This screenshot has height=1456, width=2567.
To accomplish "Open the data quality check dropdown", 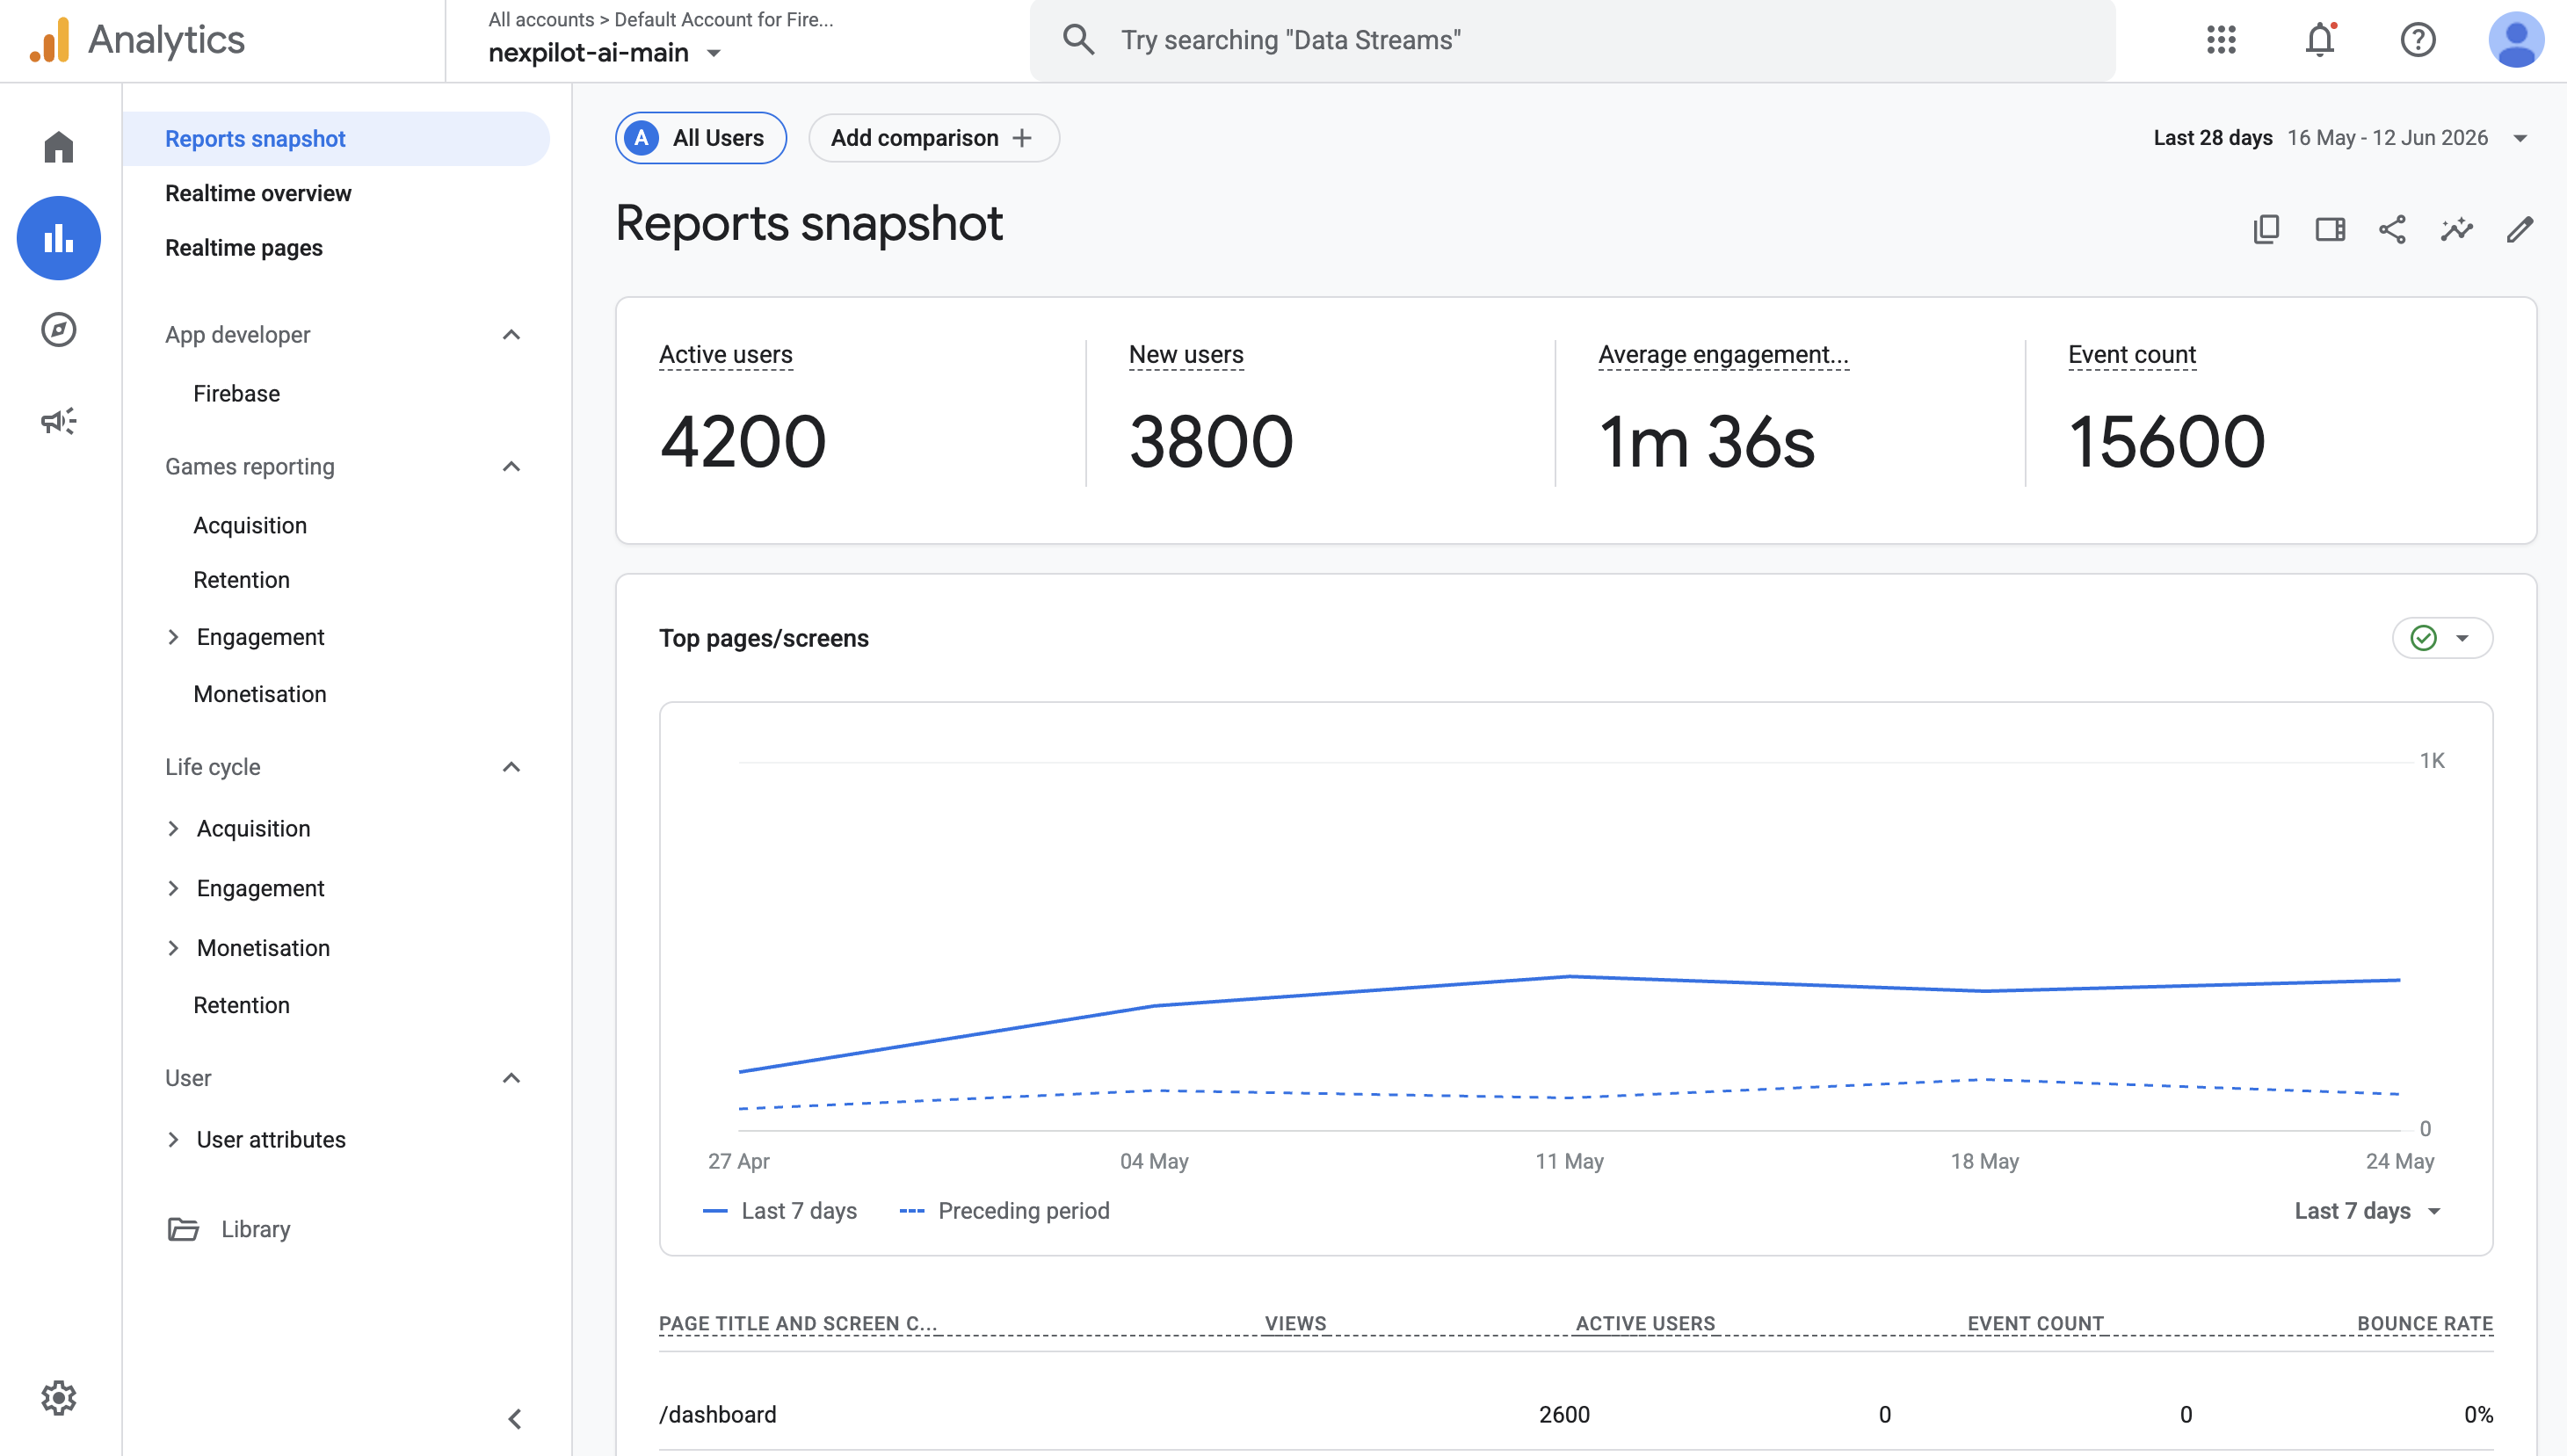I will pyautogui.click(x=2442, y=638).
